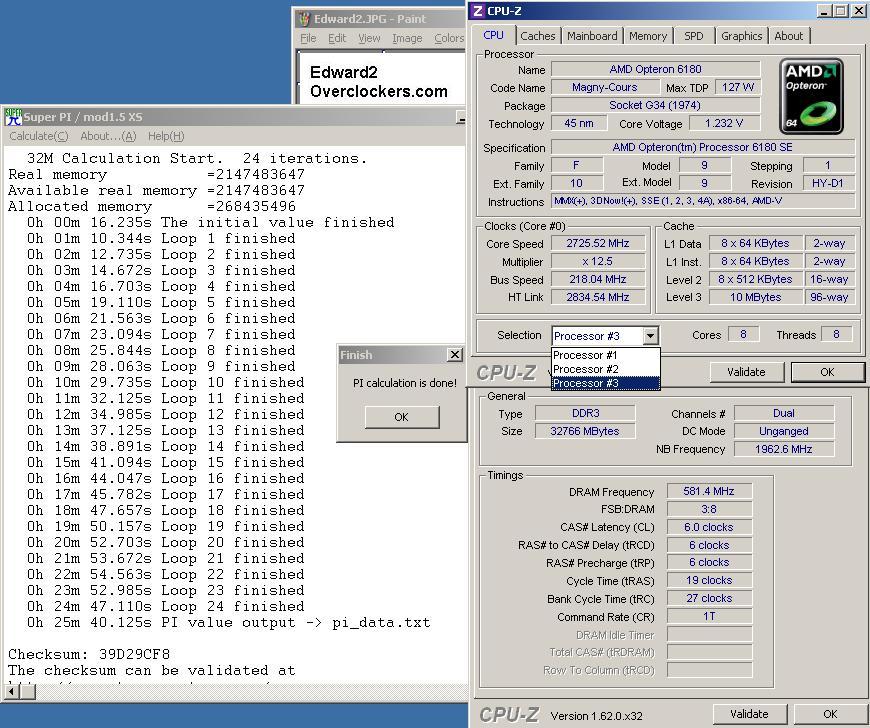The width and height of the screenshot is (870, 728).
Task: Click the DC Mode Unganged value
Action: [783, 431]
